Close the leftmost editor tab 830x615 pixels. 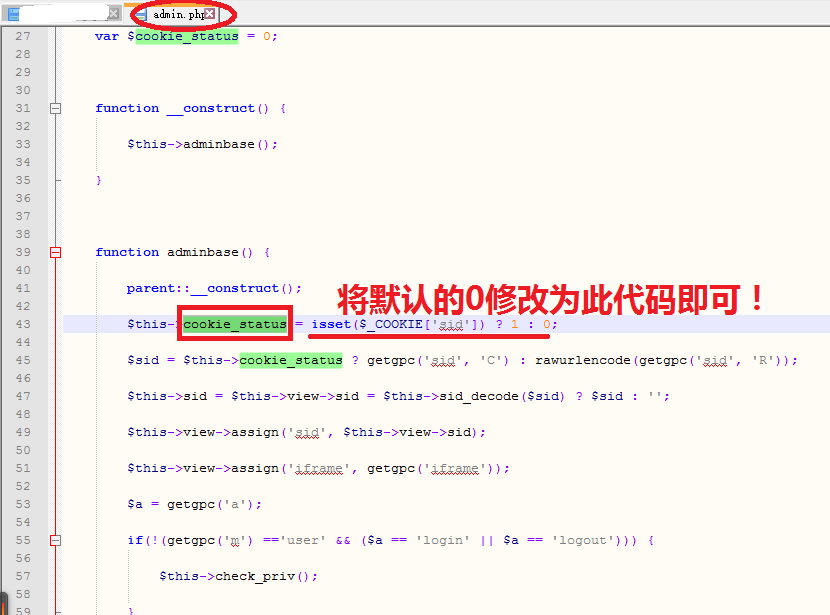pyautogui.click(x=113, y=14)
